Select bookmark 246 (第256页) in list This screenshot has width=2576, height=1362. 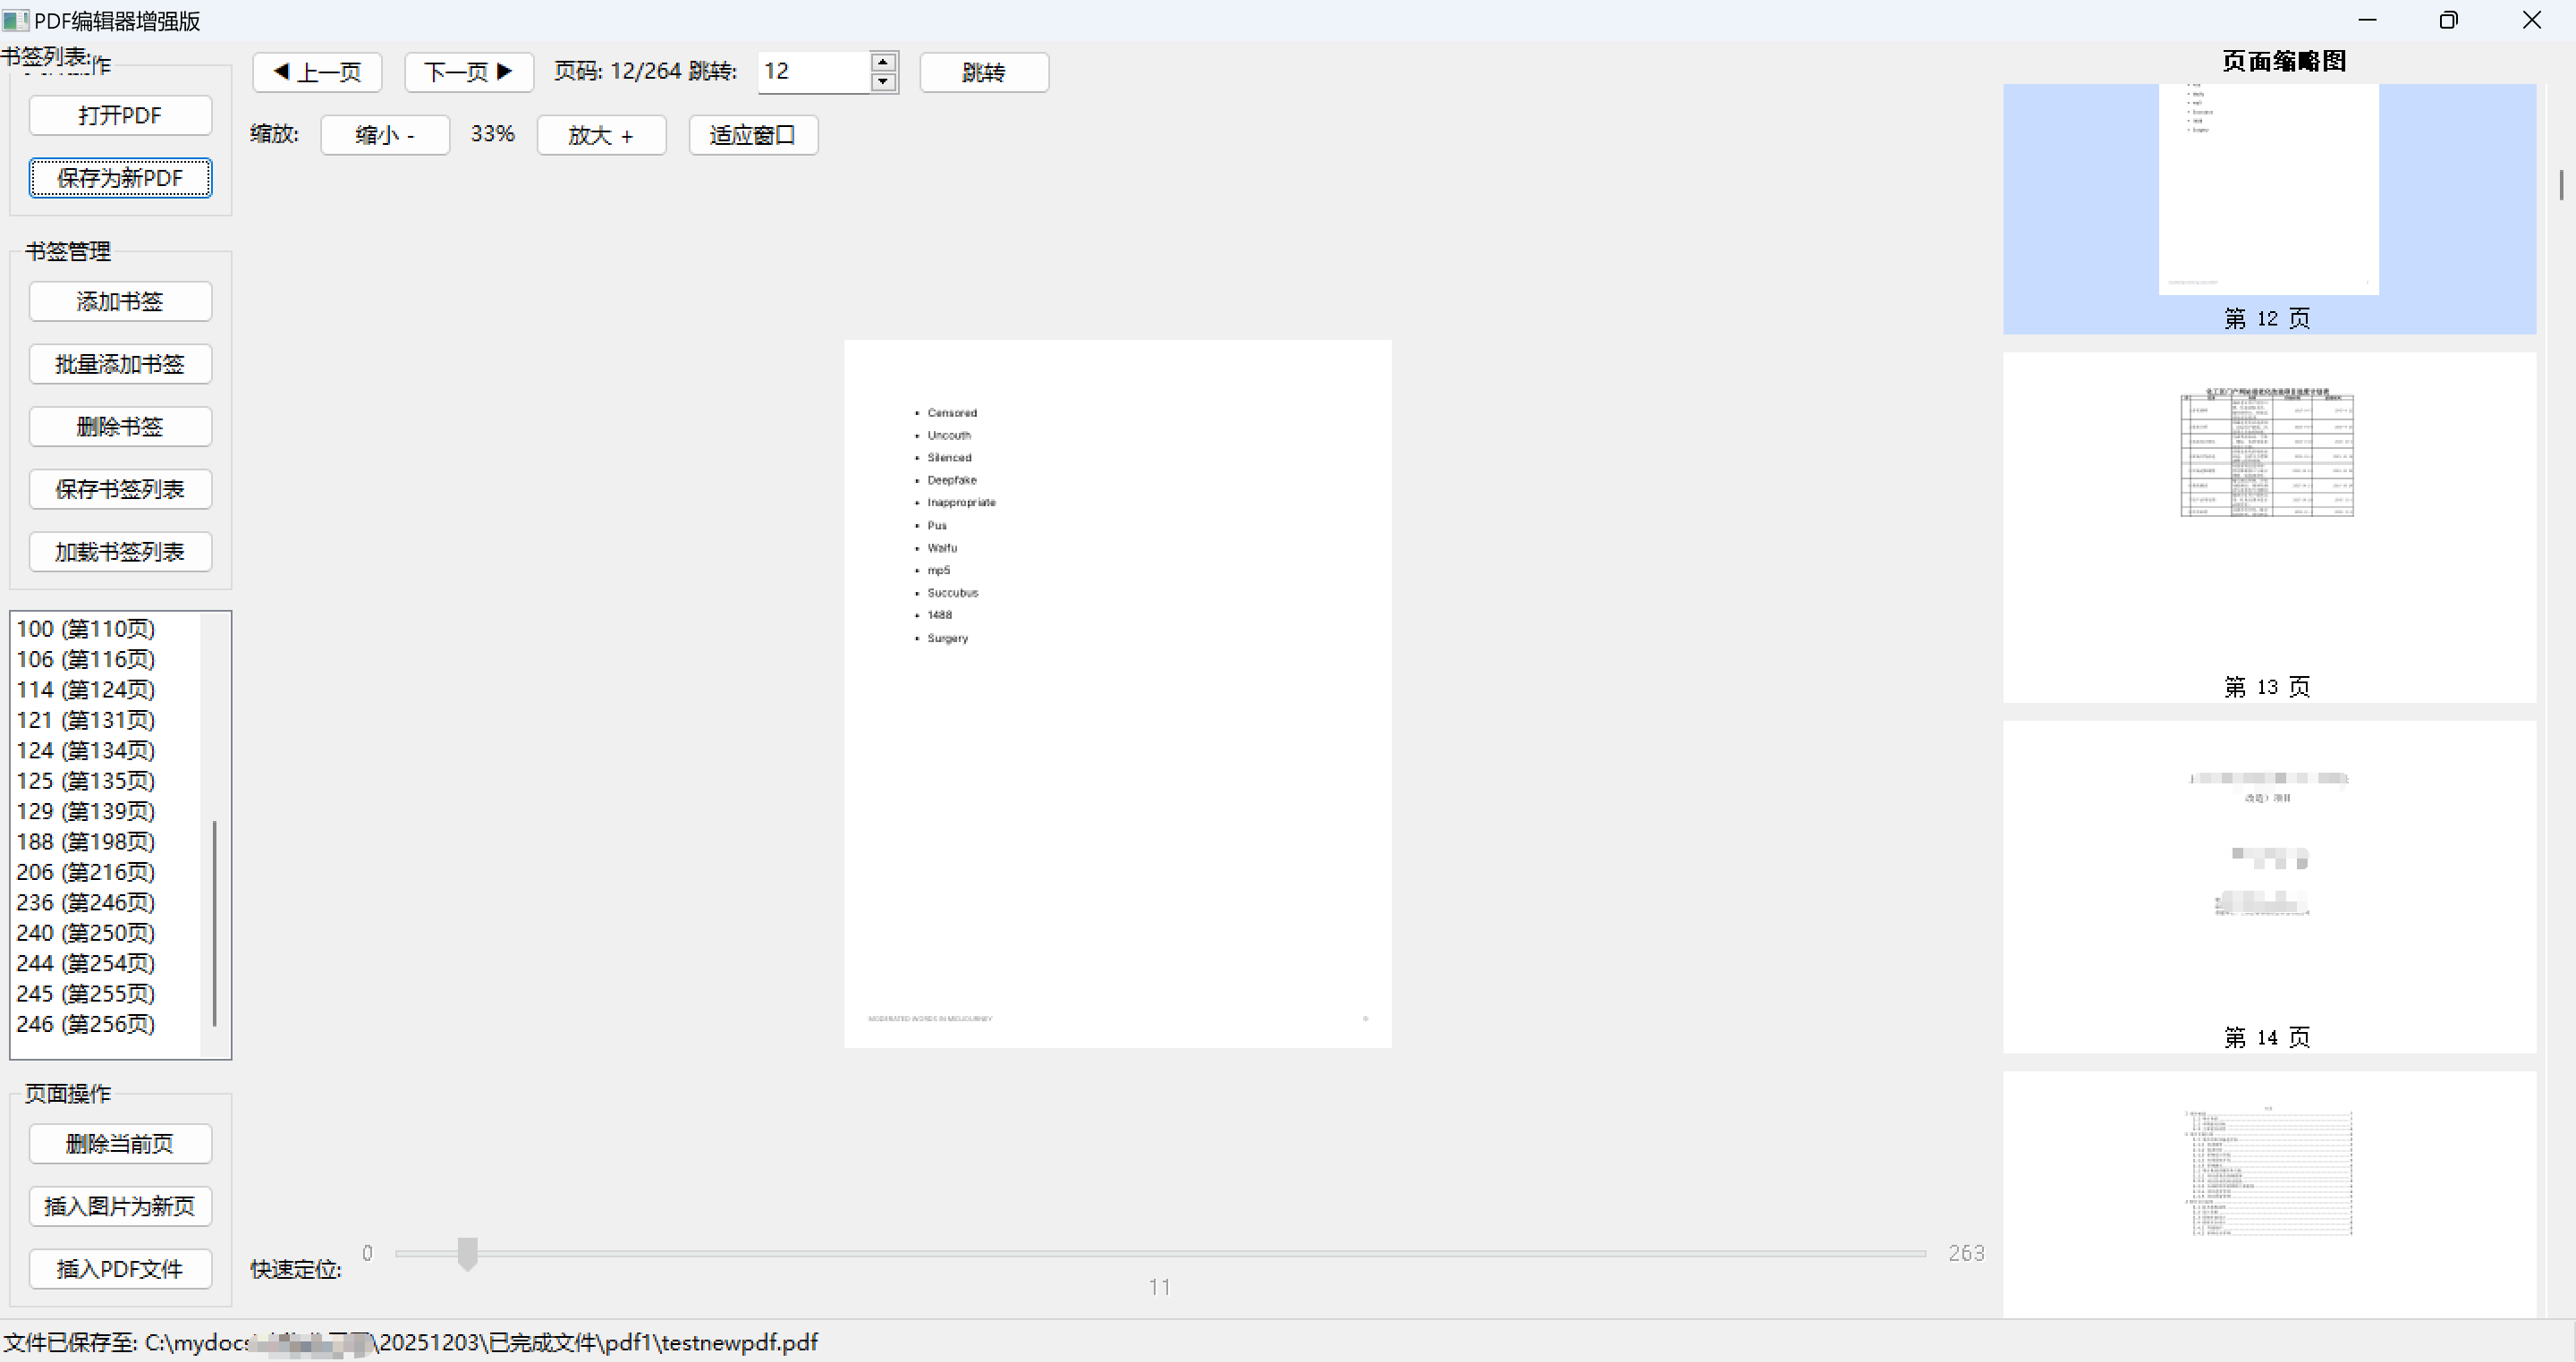86,1024
